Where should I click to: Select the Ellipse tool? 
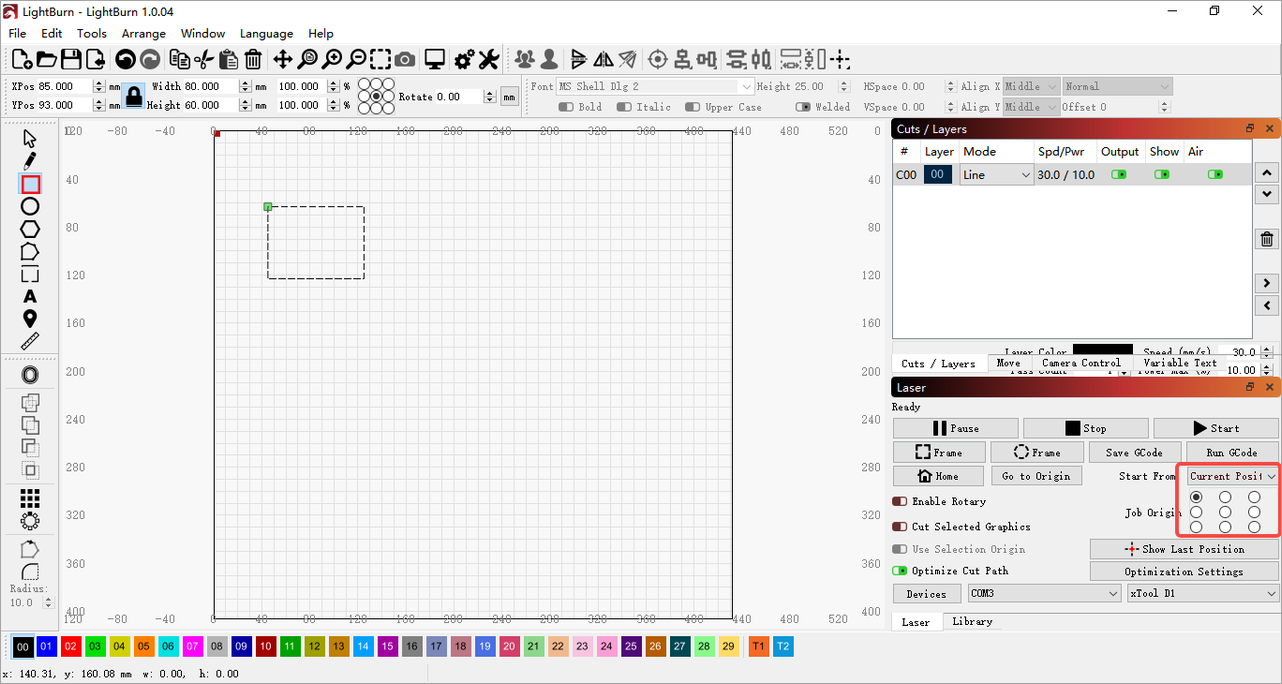pyautogui.click(x=30, y=206)
